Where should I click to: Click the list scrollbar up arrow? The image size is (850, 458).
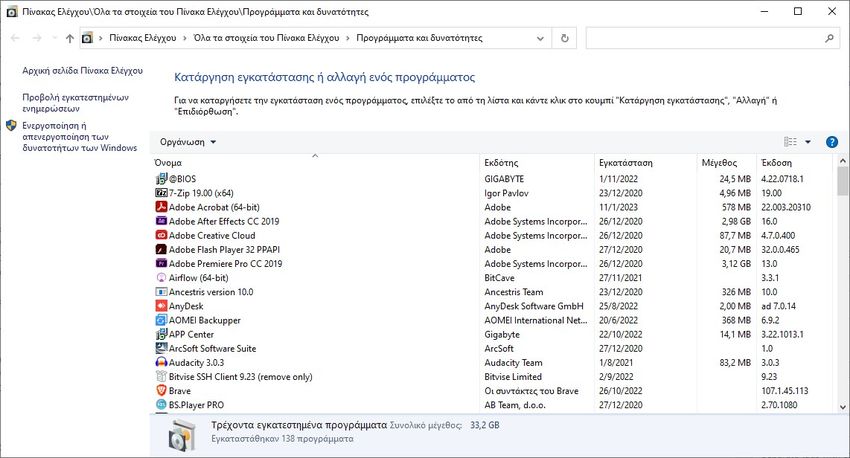click(842, 161)
